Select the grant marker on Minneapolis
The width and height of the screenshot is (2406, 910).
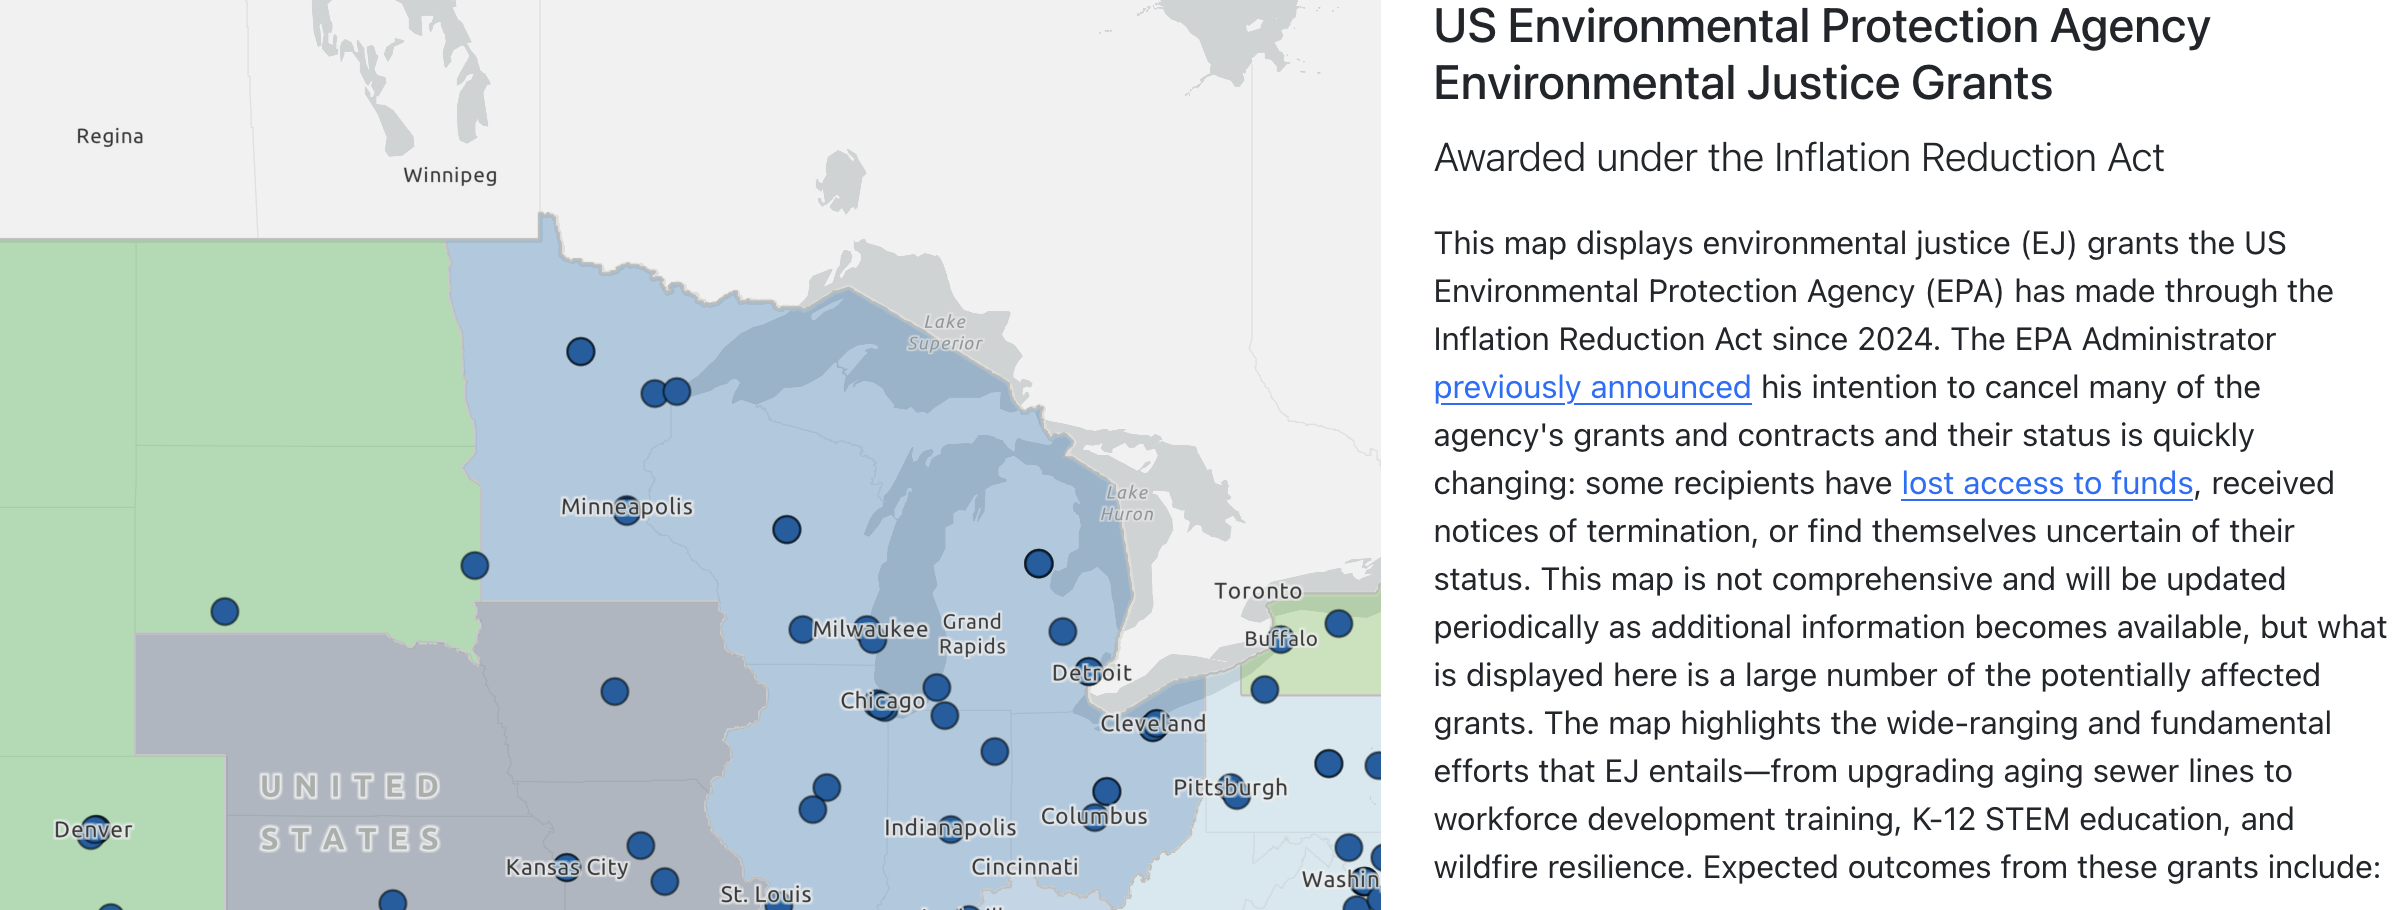[627, 510]
